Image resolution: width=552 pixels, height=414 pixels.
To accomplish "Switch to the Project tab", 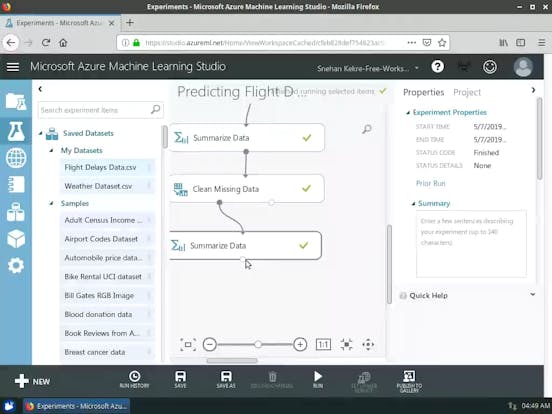I will click(467, 92).
